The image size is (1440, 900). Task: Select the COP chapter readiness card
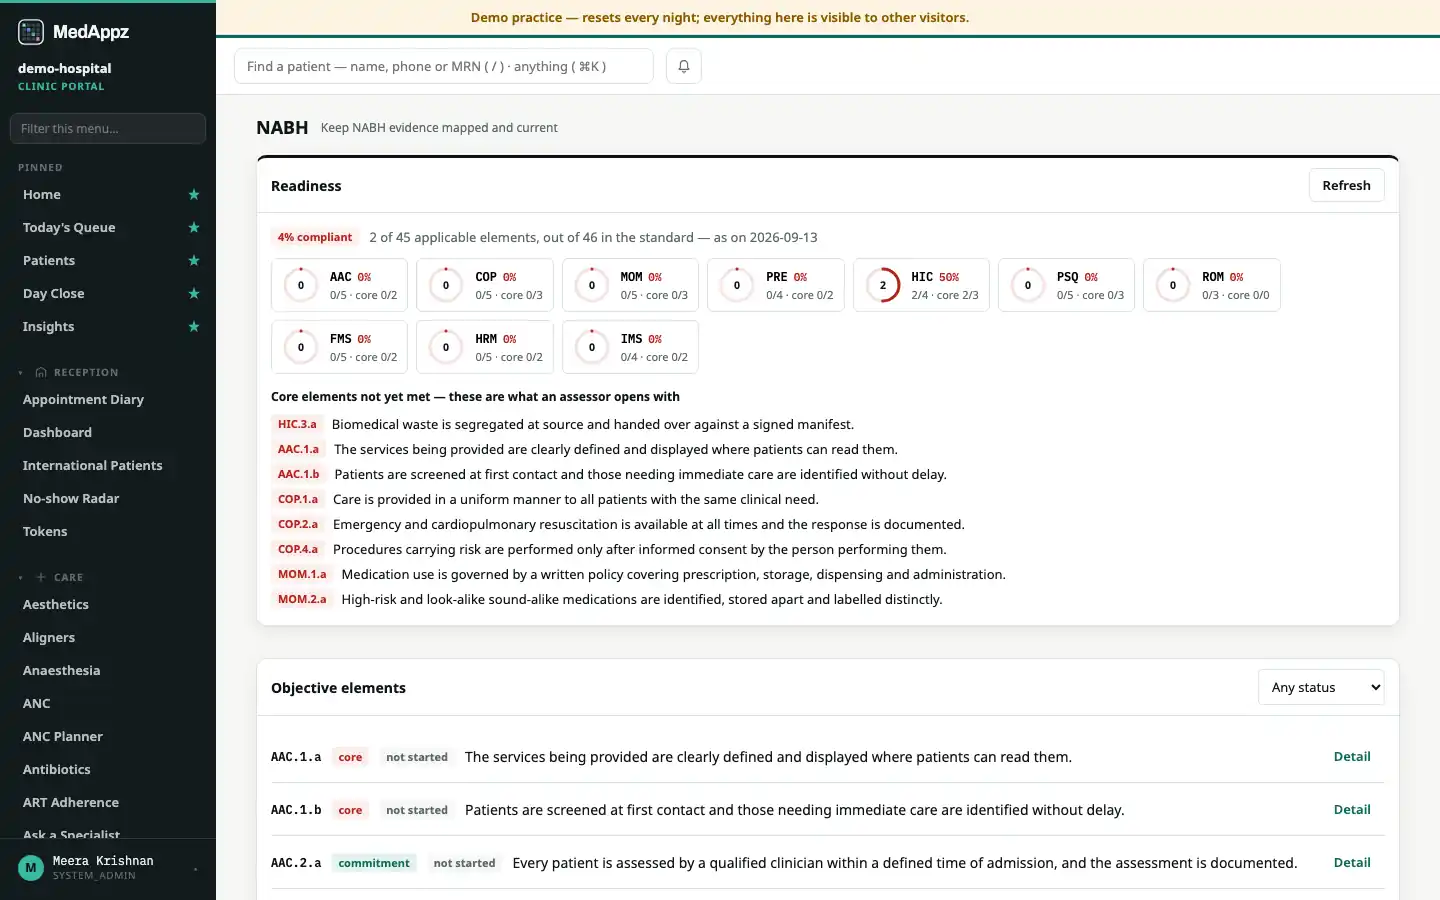tap(485, 285)
